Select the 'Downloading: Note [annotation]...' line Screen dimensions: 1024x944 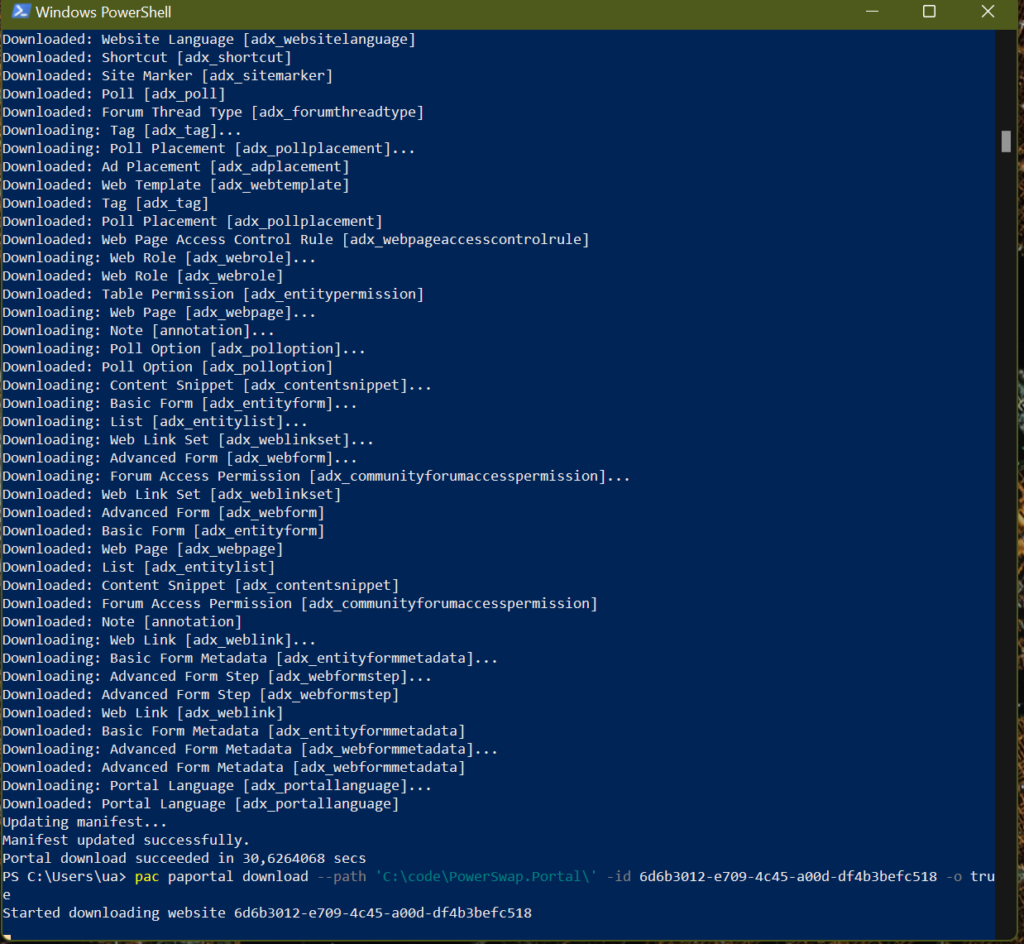tap(138, 331)
